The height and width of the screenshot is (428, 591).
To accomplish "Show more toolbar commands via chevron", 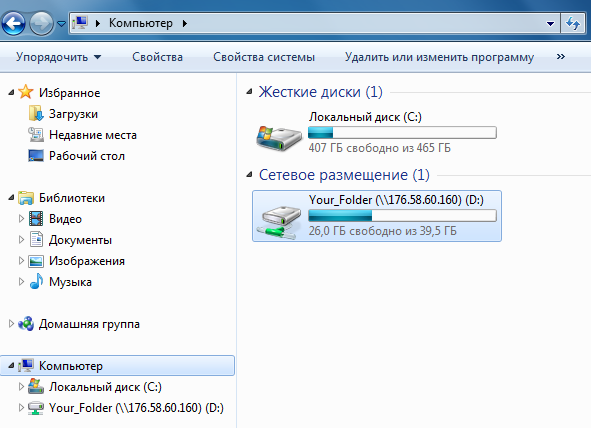I will click(561, 57).
